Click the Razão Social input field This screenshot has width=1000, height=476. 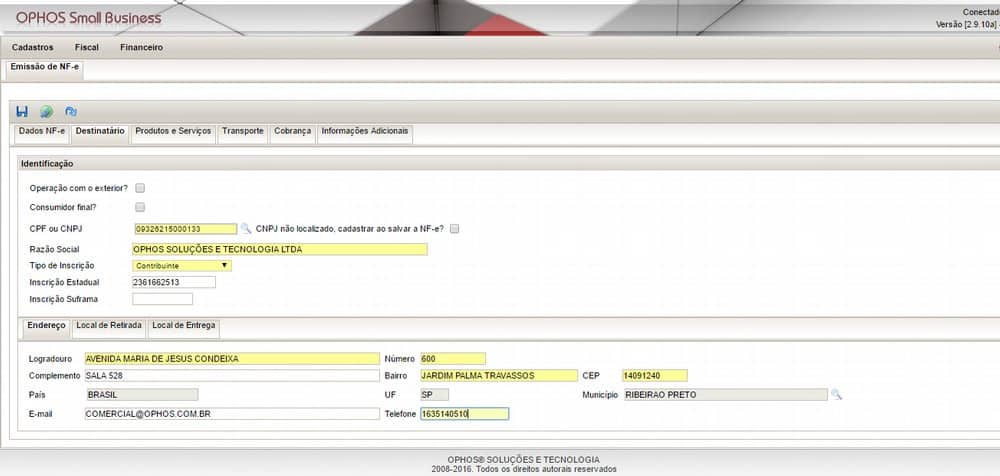pyautogui.click(x=279, y=249)
